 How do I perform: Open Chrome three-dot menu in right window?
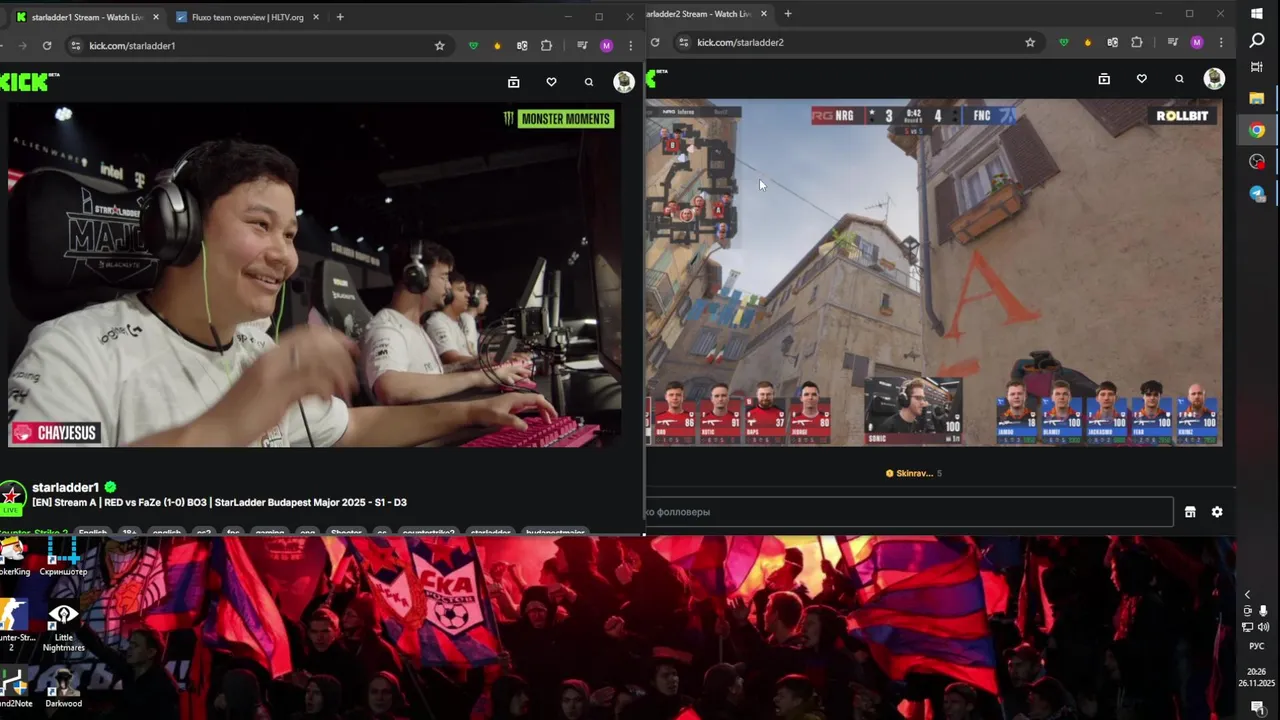tap(1221, 42)
